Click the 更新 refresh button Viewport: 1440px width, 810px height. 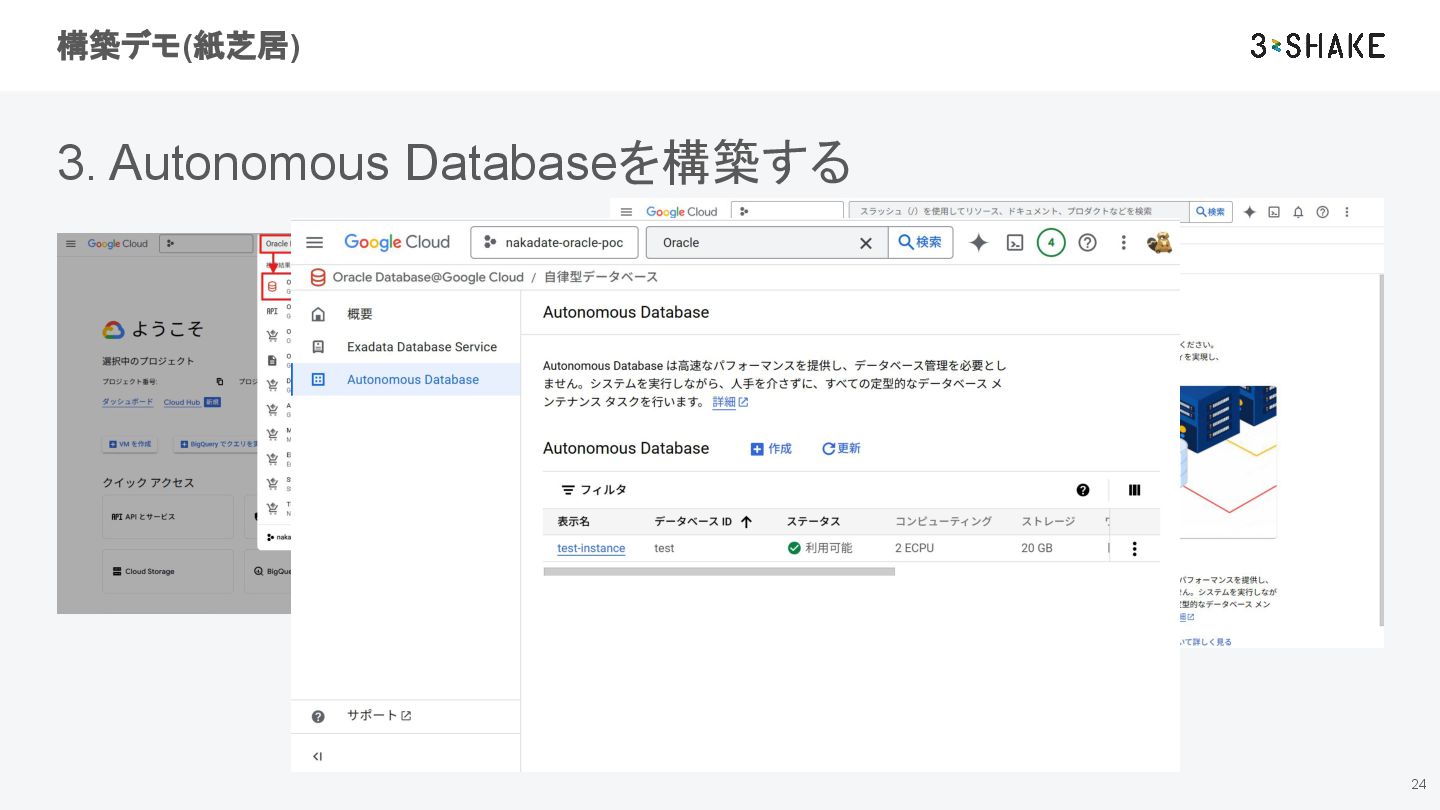(x=841, y=449)
